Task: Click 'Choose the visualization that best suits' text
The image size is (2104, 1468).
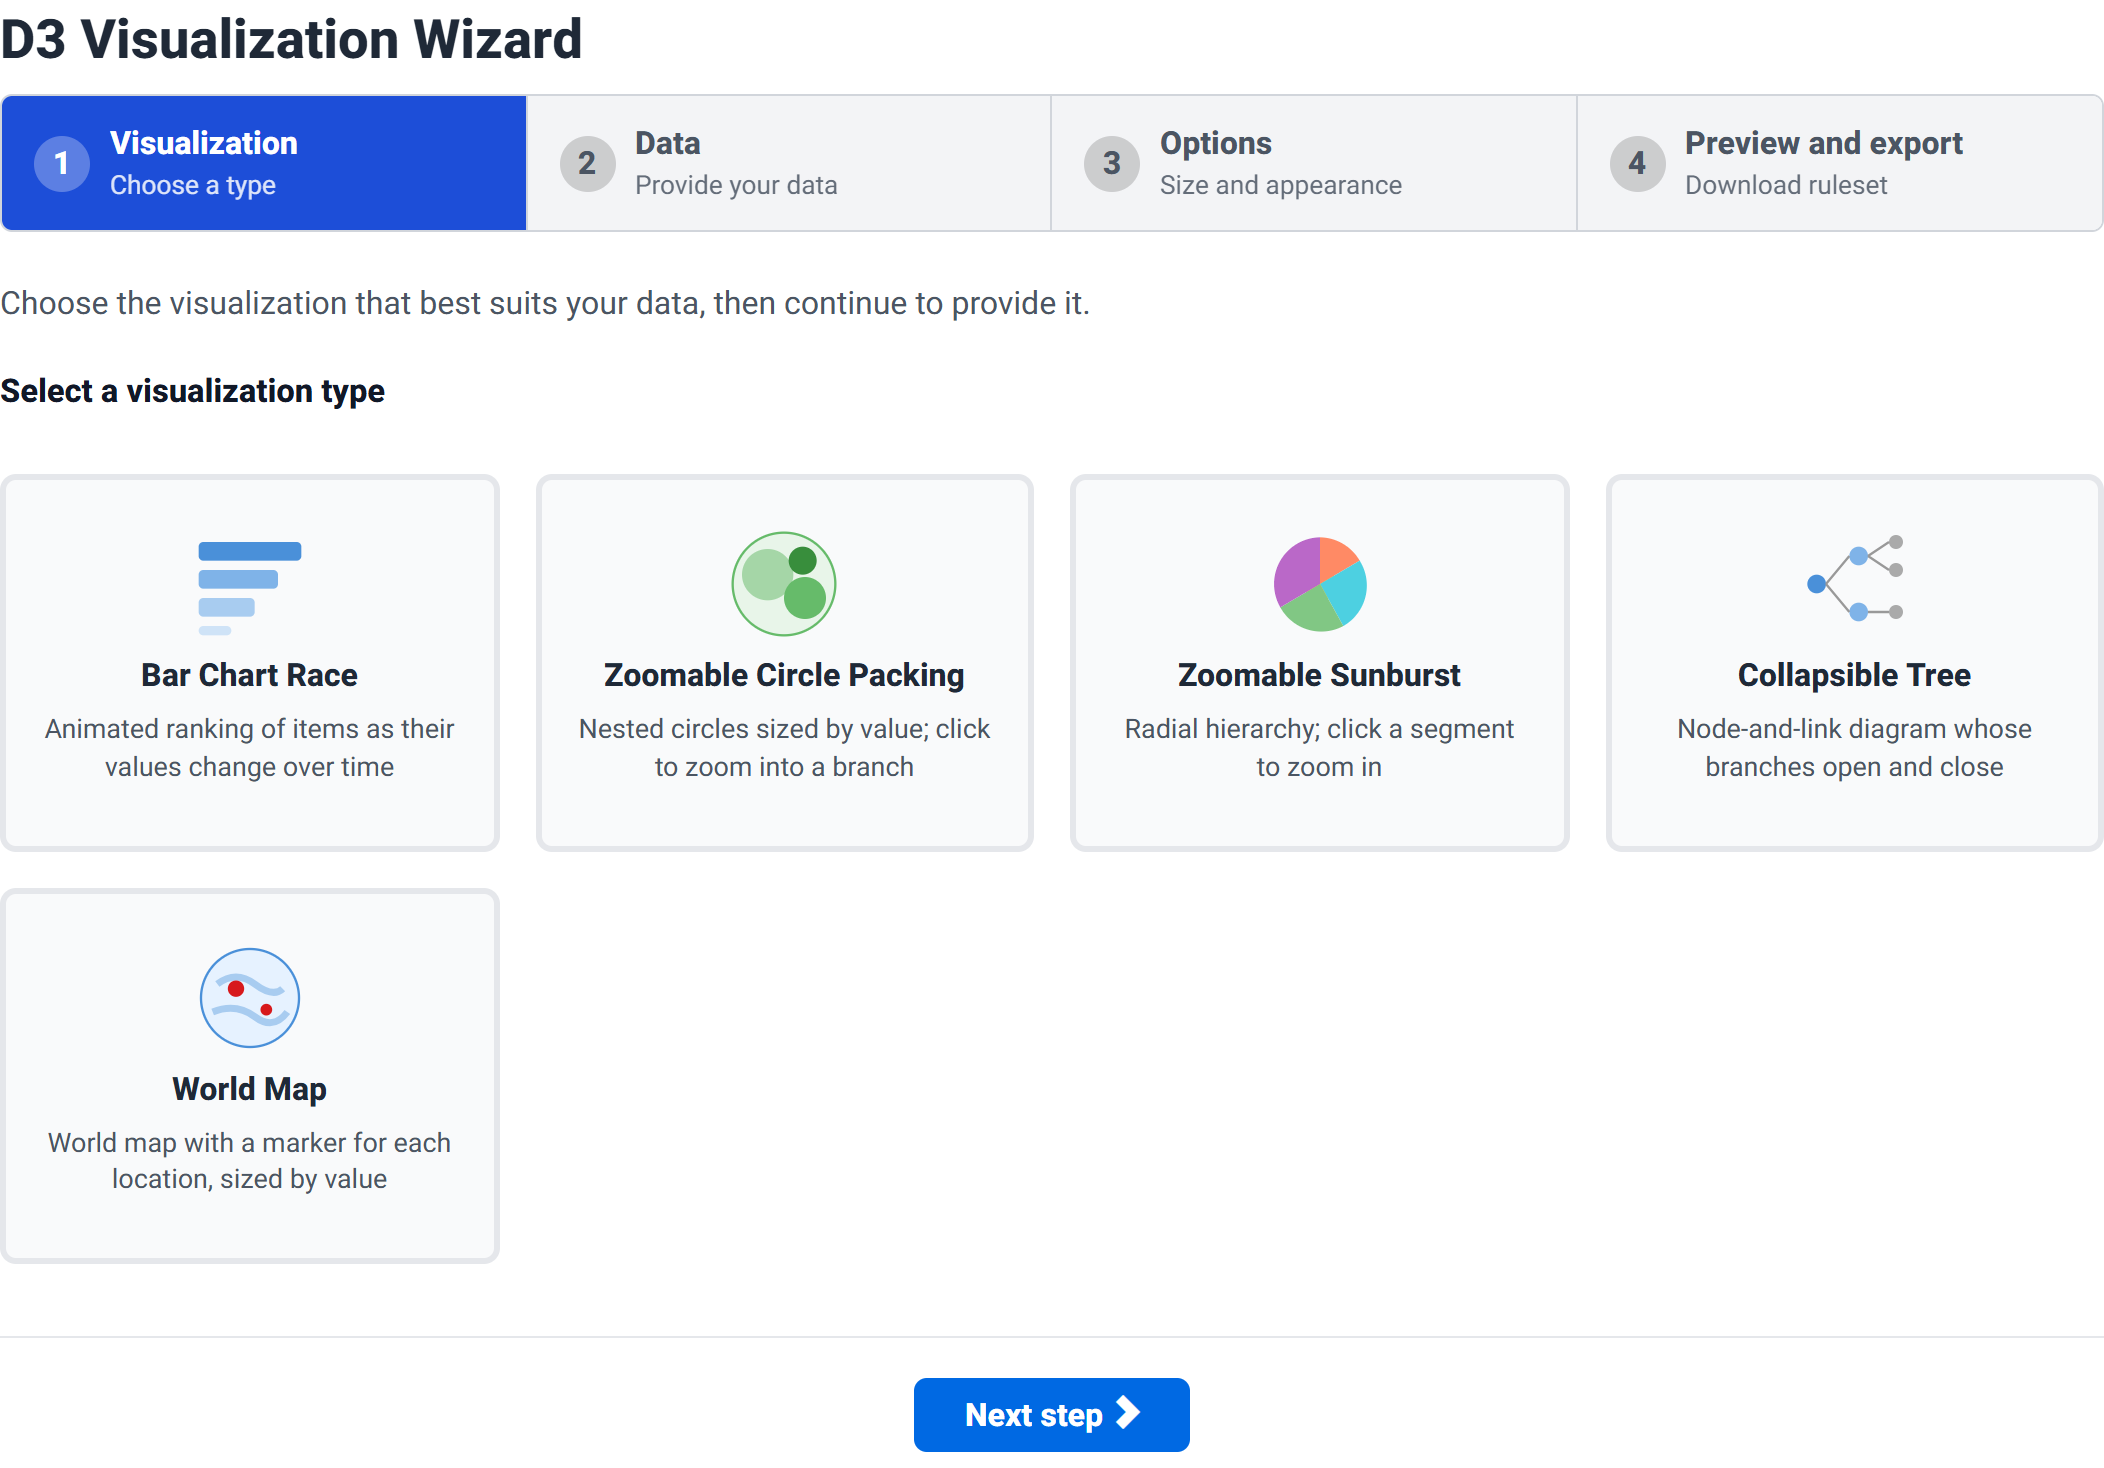Action: click(x=545, y=303)
